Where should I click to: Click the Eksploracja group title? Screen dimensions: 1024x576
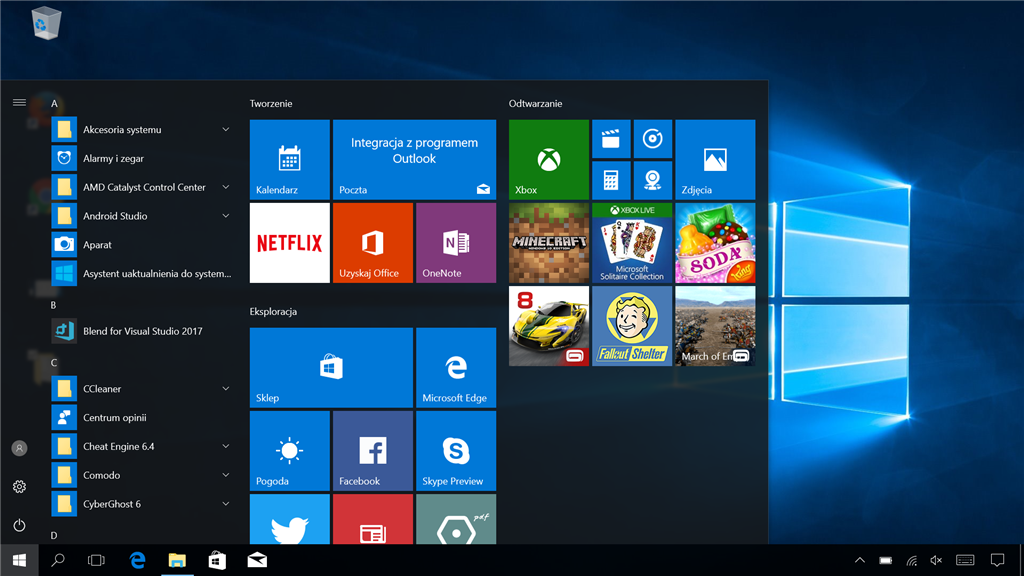pos(273,312)
